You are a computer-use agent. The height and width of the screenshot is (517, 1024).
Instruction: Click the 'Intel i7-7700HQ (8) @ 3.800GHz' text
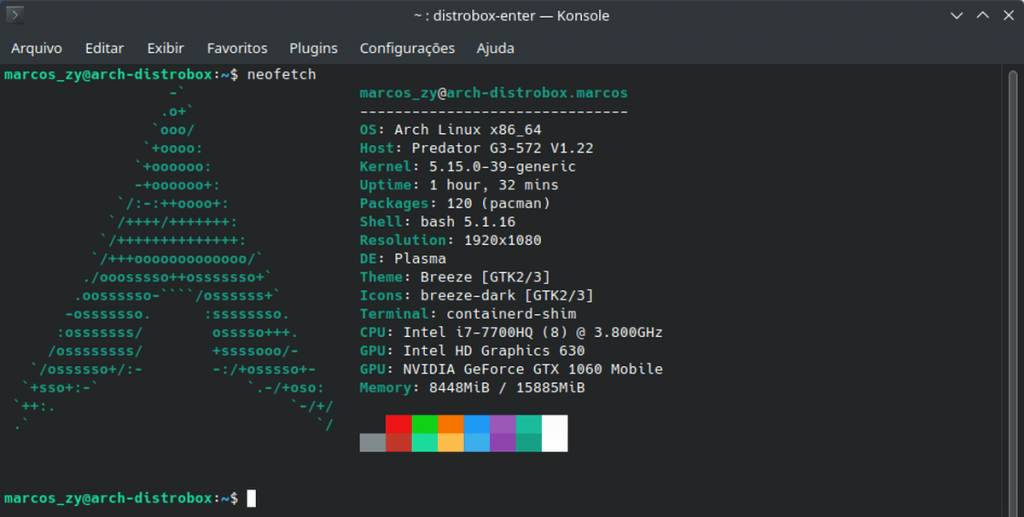pyautogui.click(x=533, y=332)
